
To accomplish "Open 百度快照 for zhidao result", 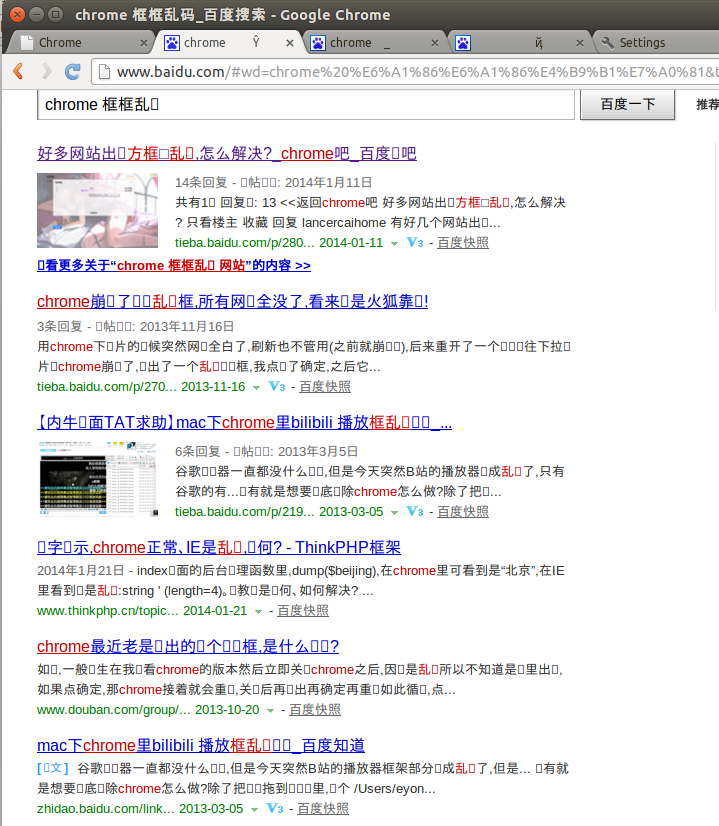I will tap(323, 809).
